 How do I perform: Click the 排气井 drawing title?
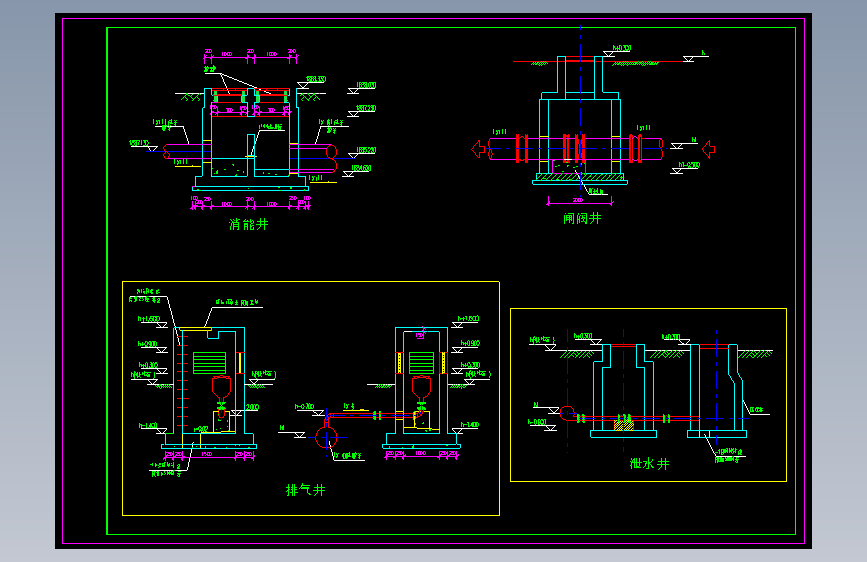(x=305, y=490)
